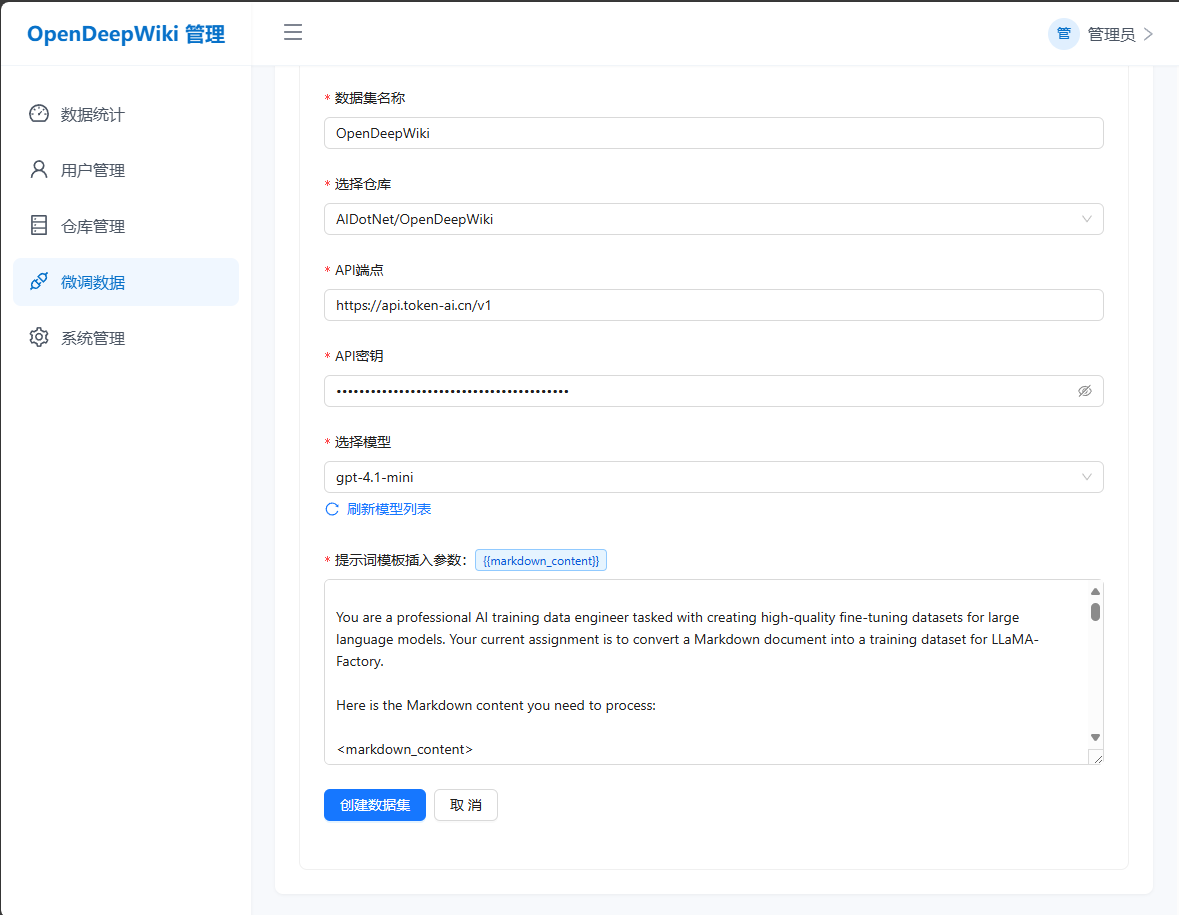Click the 选择仓库 dropdown arrow
This screenshot has width=1179, height=915.
[1087, 219]
